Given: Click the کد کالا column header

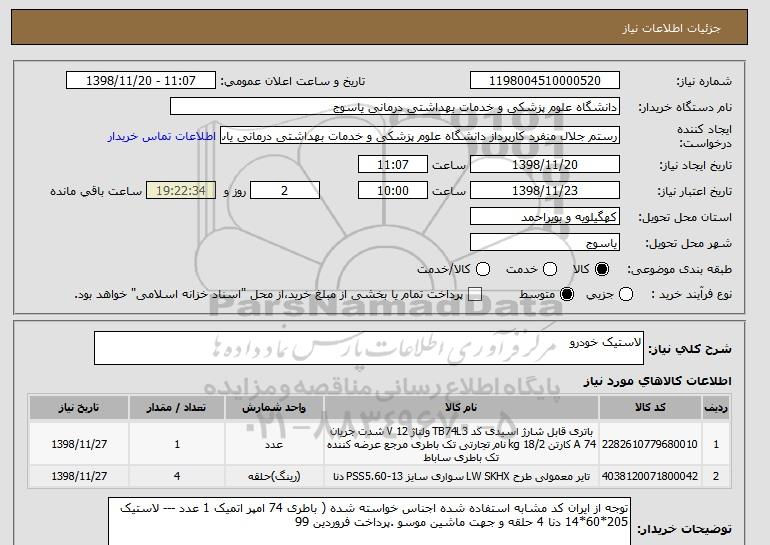Looking at the screenshot, I should coord(650,408).
